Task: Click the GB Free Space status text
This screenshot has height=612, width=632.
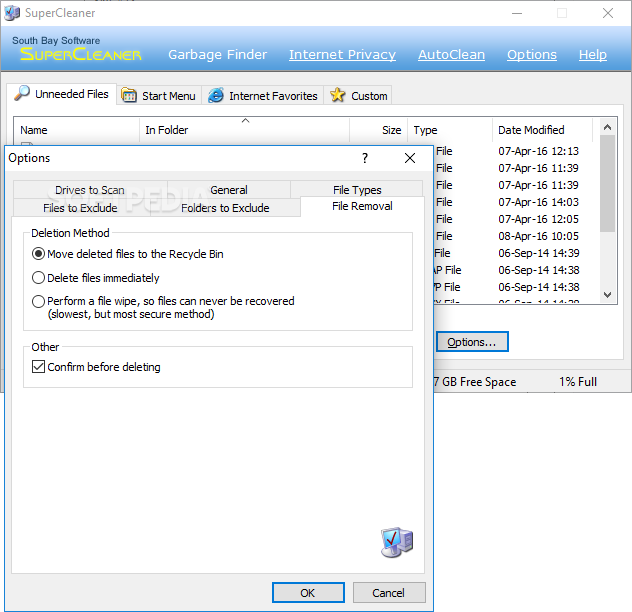Action: [475, 382]
